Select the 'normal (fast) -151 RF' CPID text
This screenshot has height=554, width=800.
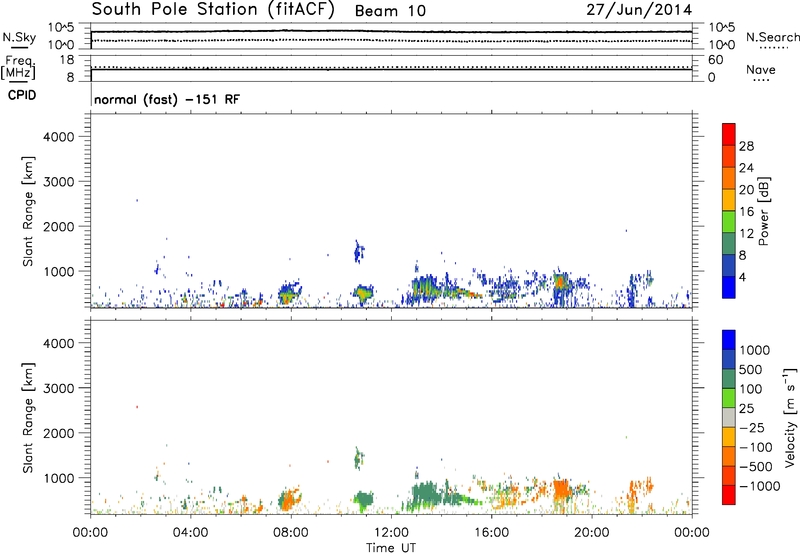(x=167, y=99)
